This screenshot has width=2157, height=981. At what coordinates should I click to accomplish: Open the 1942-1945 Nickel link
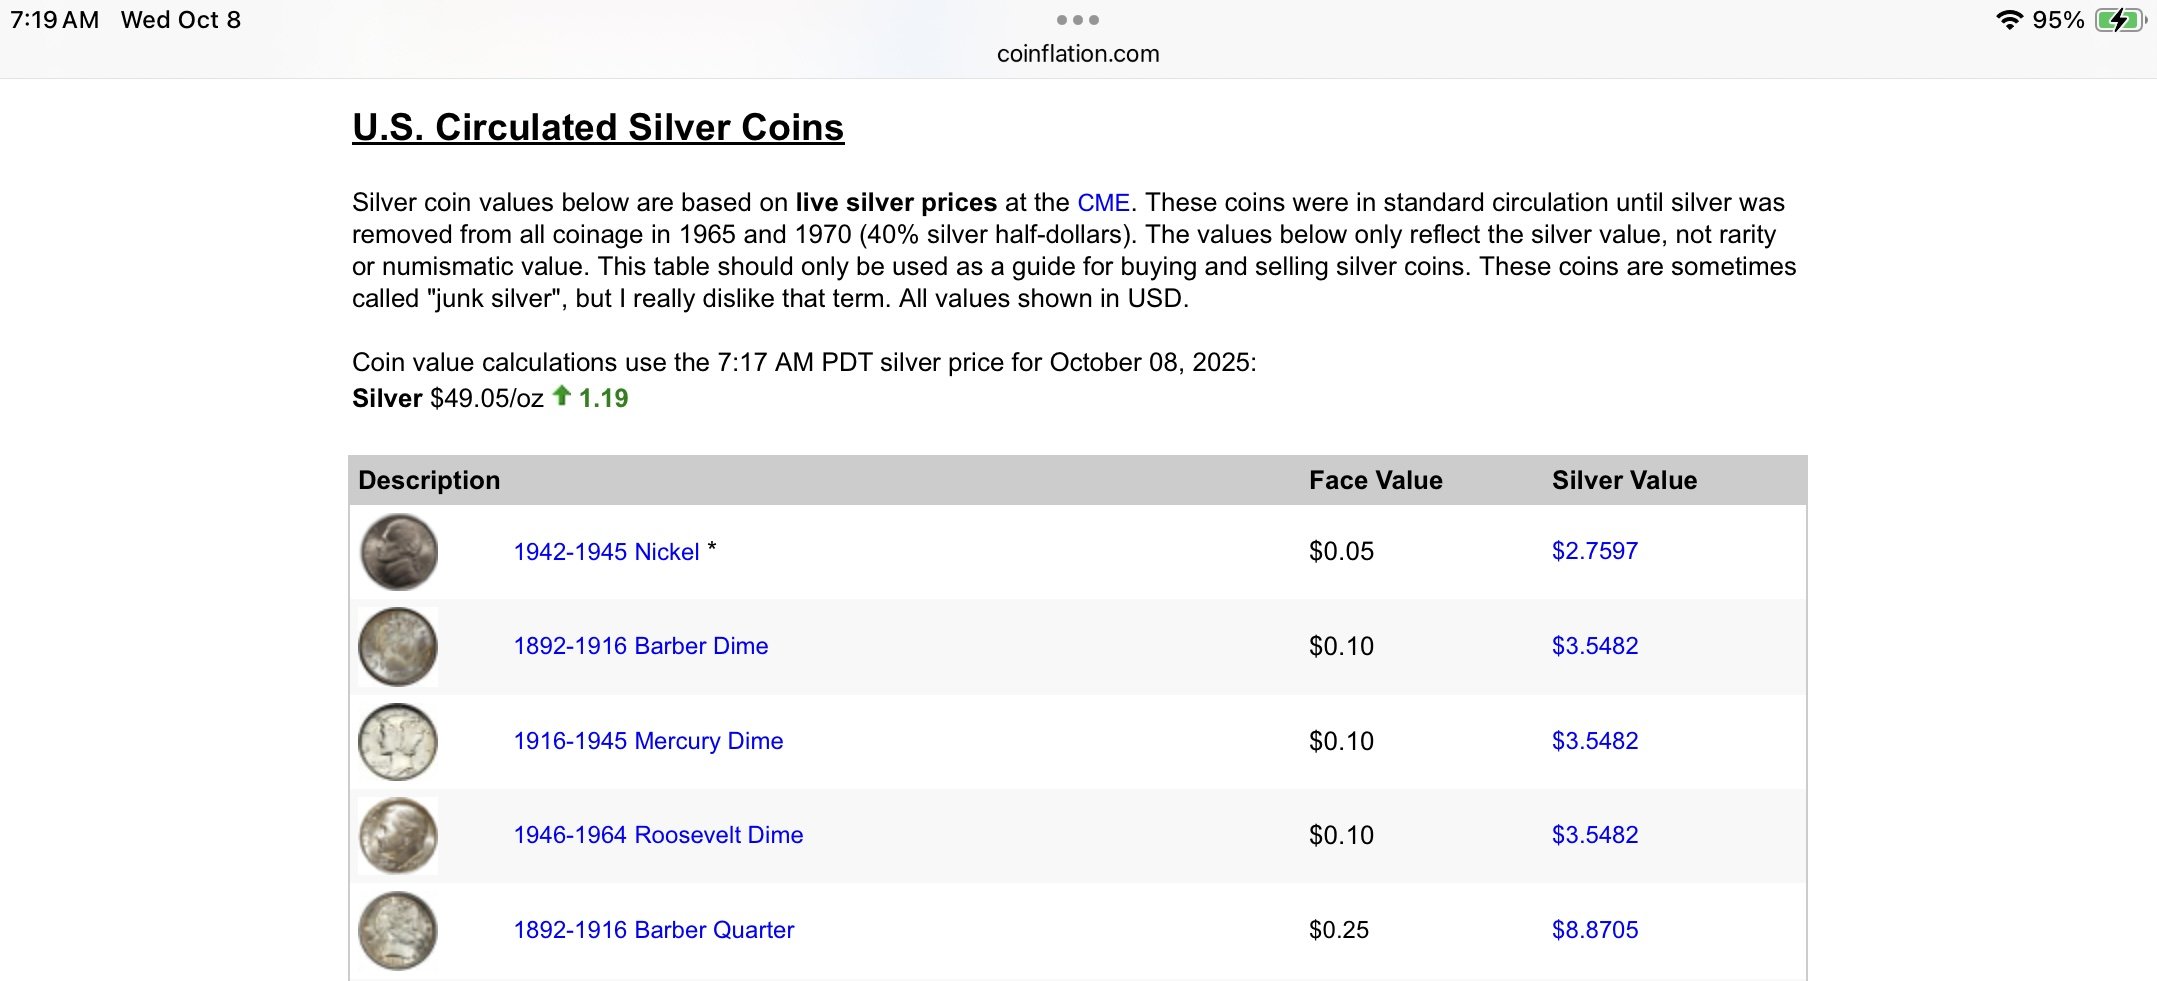point(606,552)
